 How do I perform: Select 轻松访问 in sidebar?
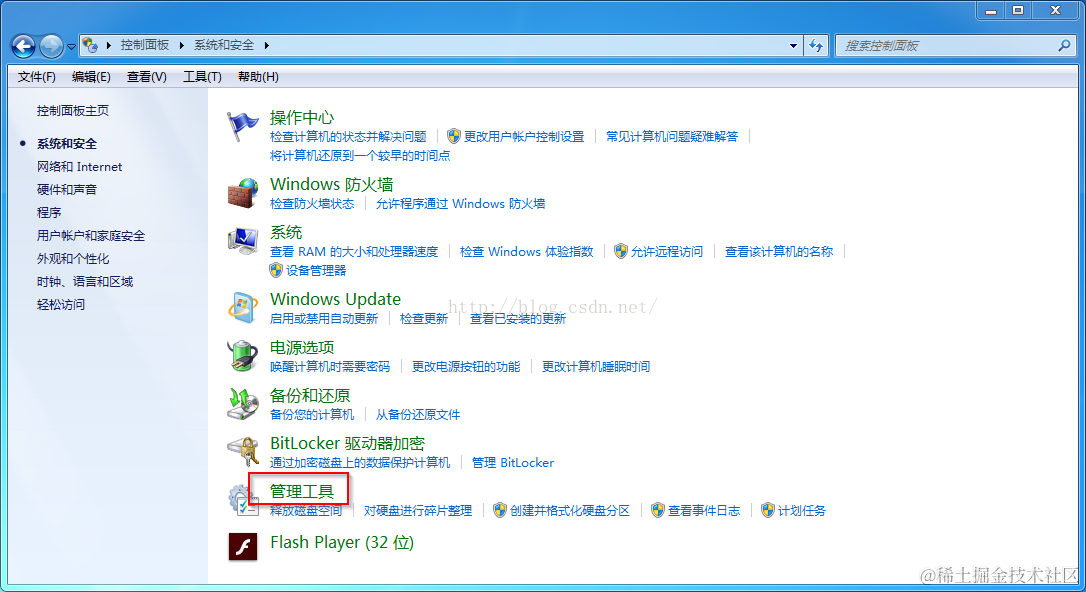61,305
